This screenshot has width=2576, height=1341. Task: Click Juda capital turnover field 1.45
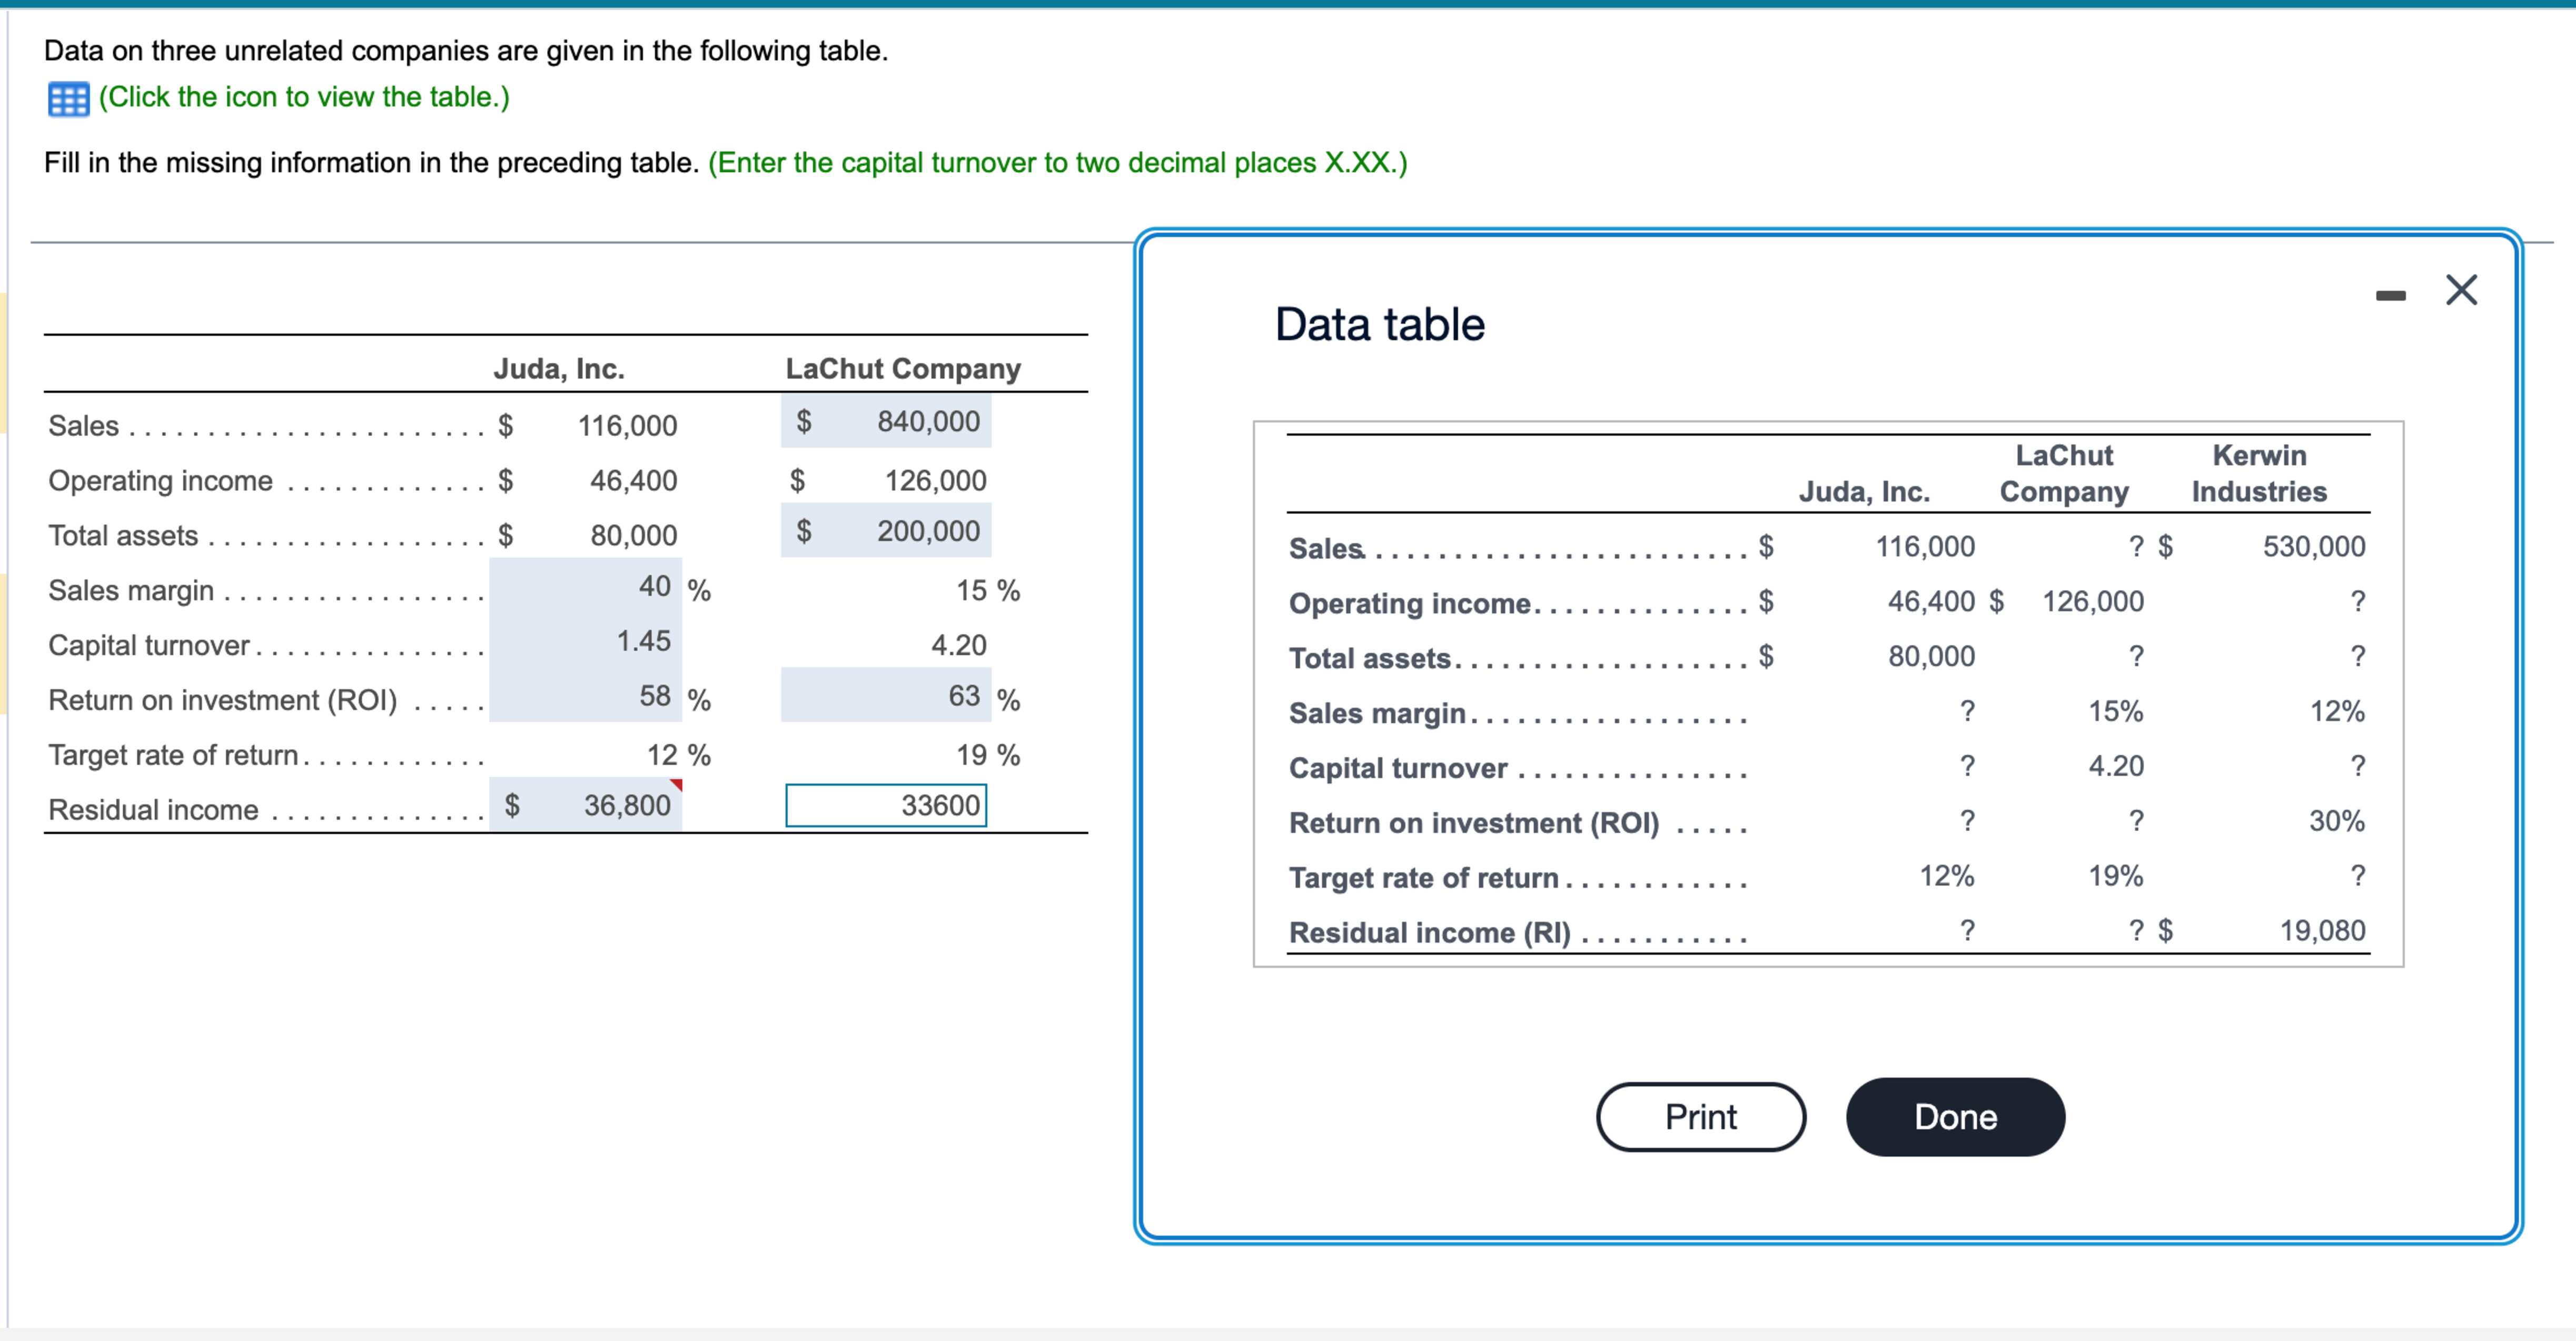[x=585, y=641]
